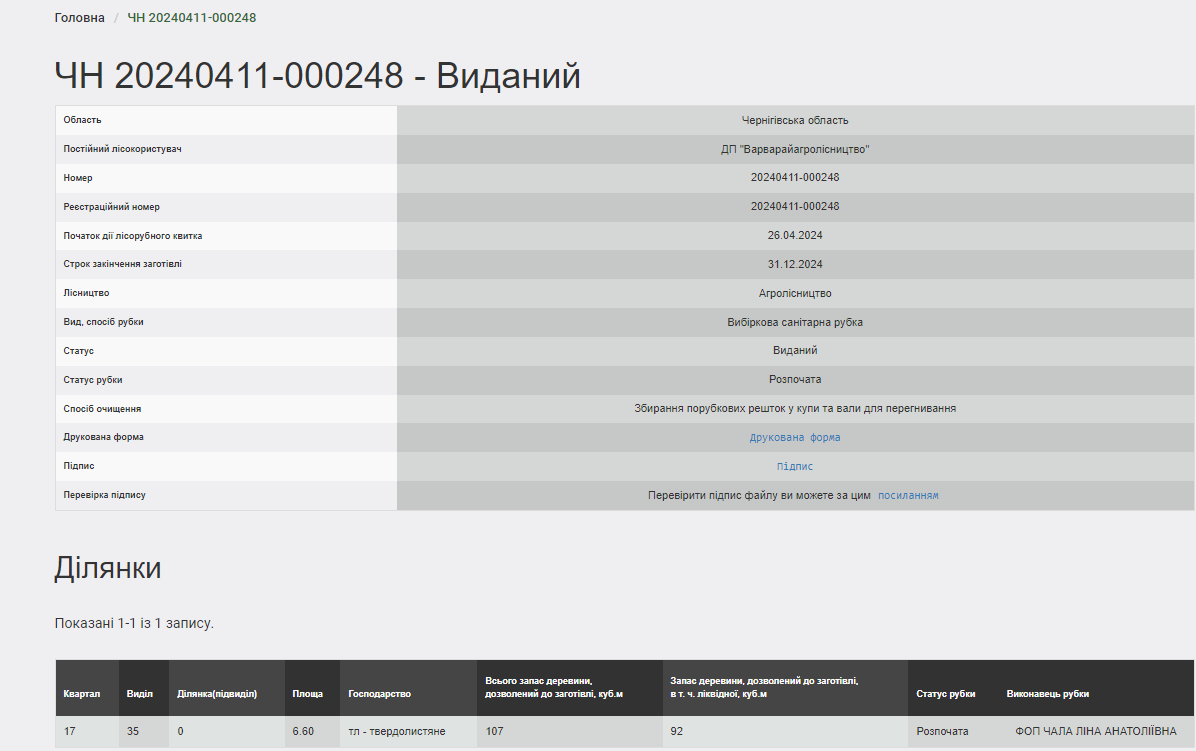Click the Головна breadcrumb link

(x=79, y=18)
